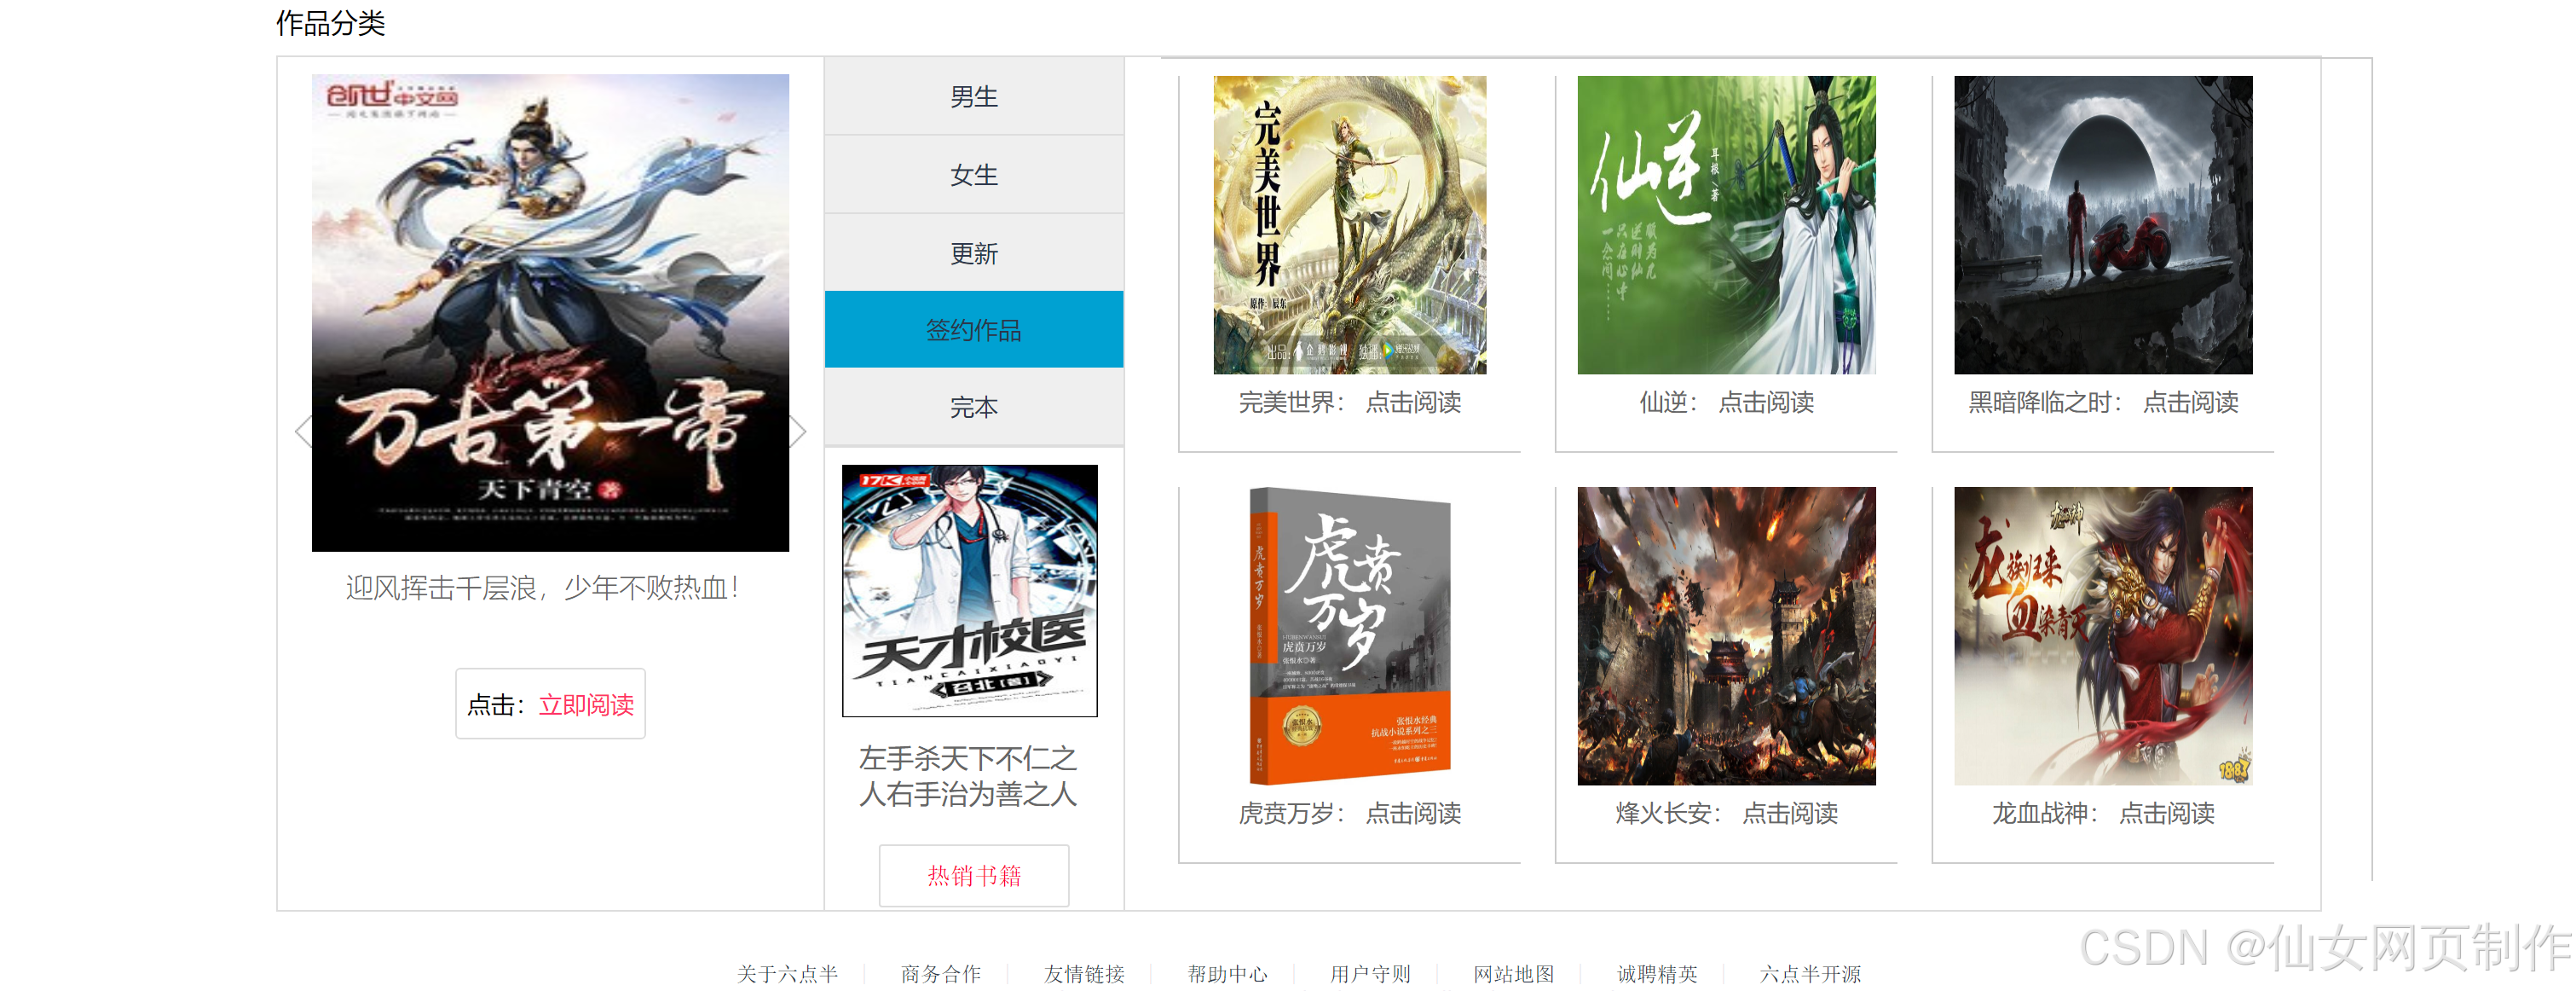2576x991 pixels.
Task: Open the 更新 category tab
Action: pyautogui.click(x=973, y=253)
